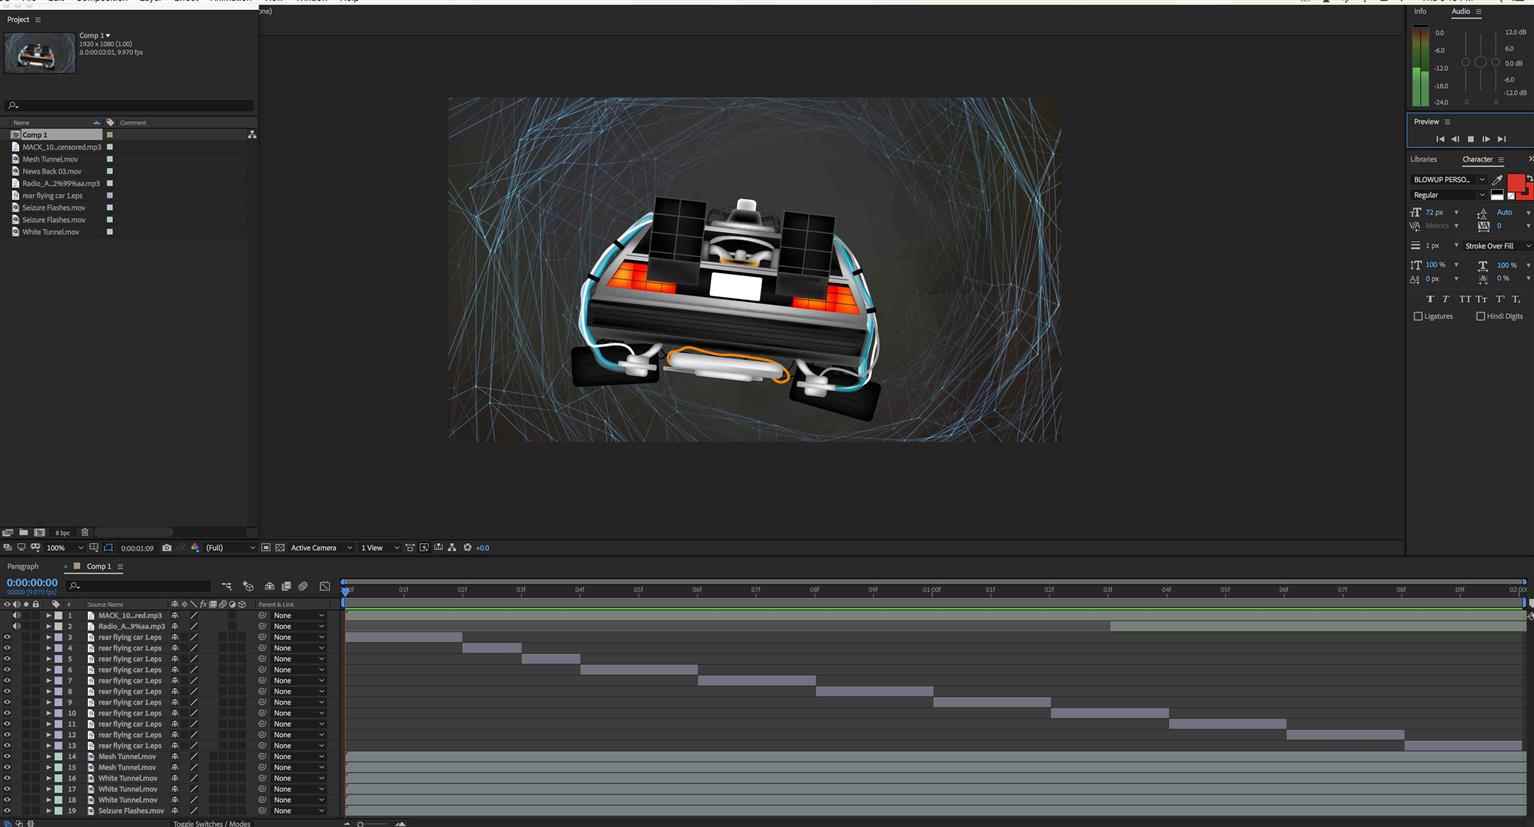Viewport: 1534px width, 827px height.
Task: Switch to the Info tab
Action: coord(1420,12)
